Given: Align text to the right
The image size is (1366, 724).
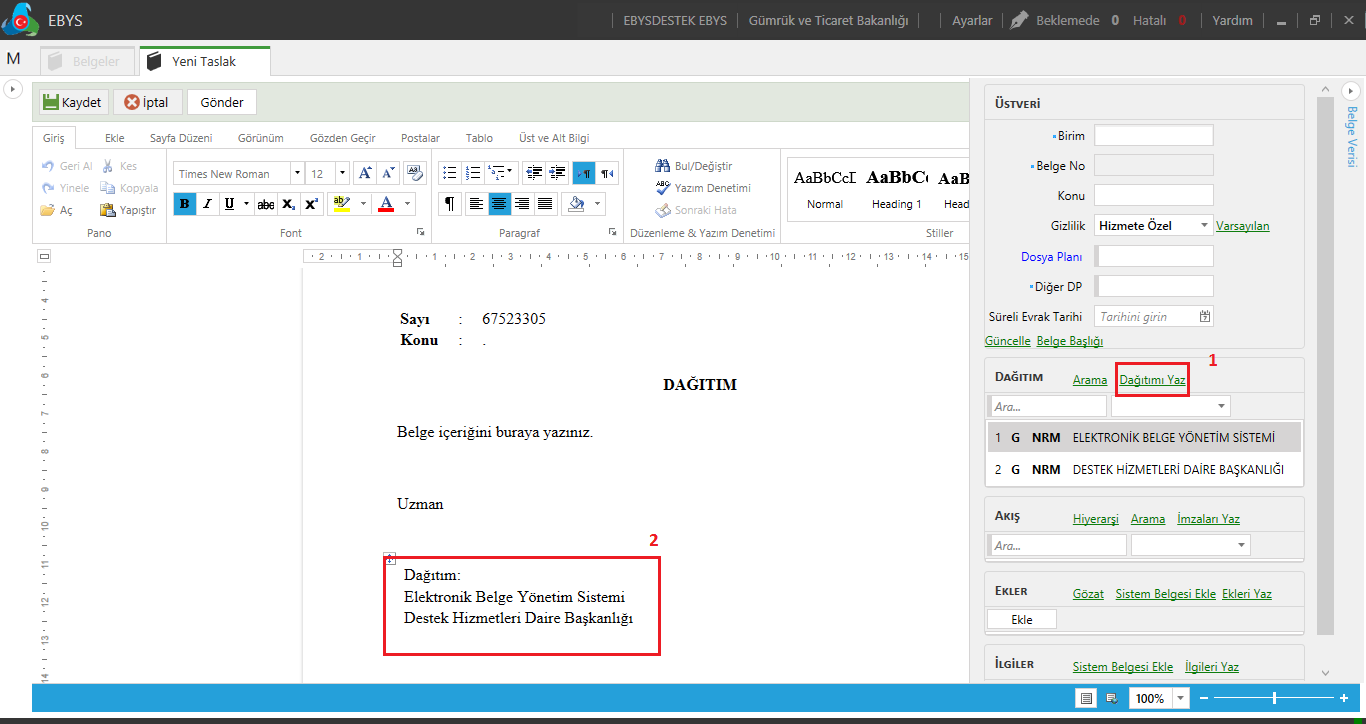Looking at the screenshot, I should [x=522, y=204].
